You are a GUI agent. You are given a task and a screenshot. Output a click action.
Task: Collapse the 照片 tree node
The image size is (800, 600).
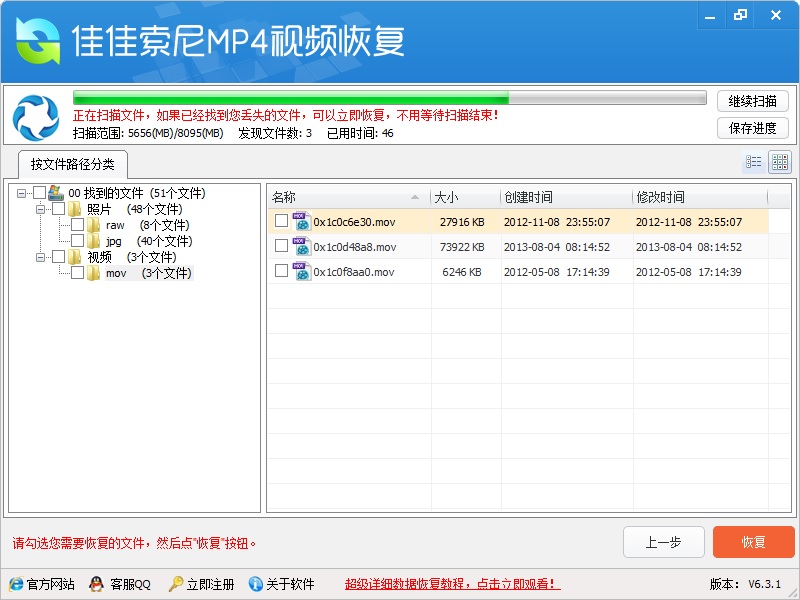click(x=41, y=209)
